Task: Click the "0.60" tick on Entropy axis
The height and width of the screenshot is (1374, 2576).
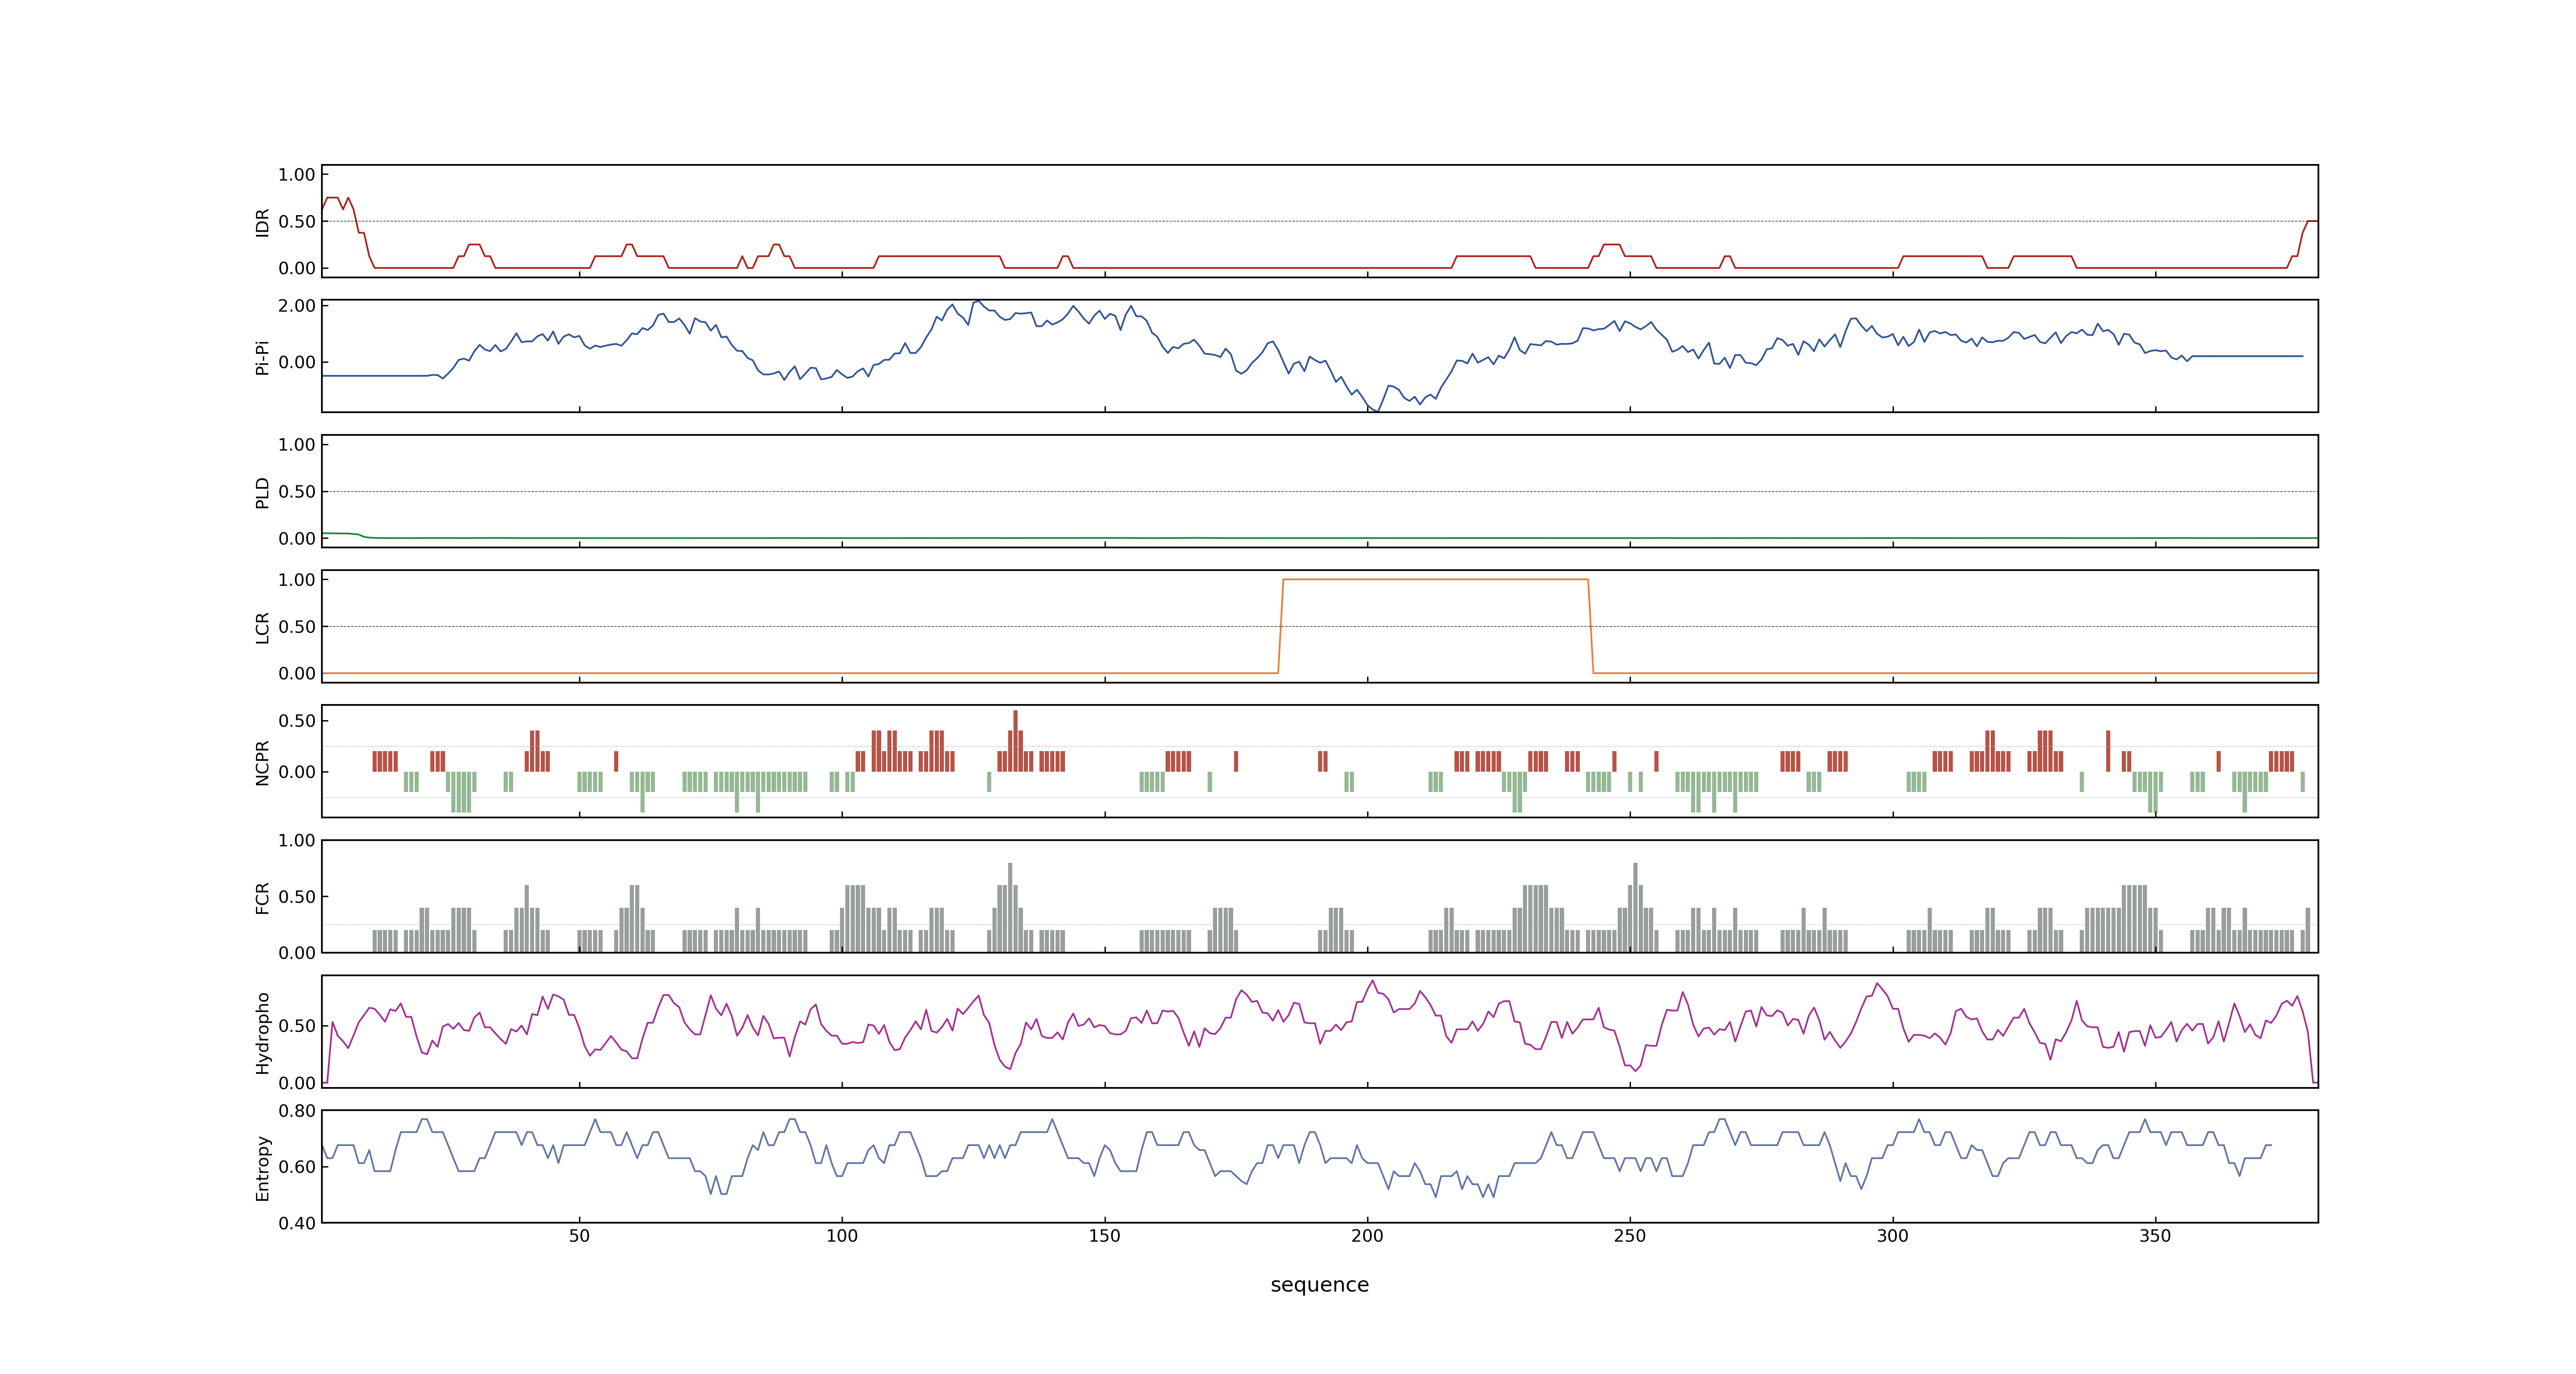Action: [x=296, y=1167]
